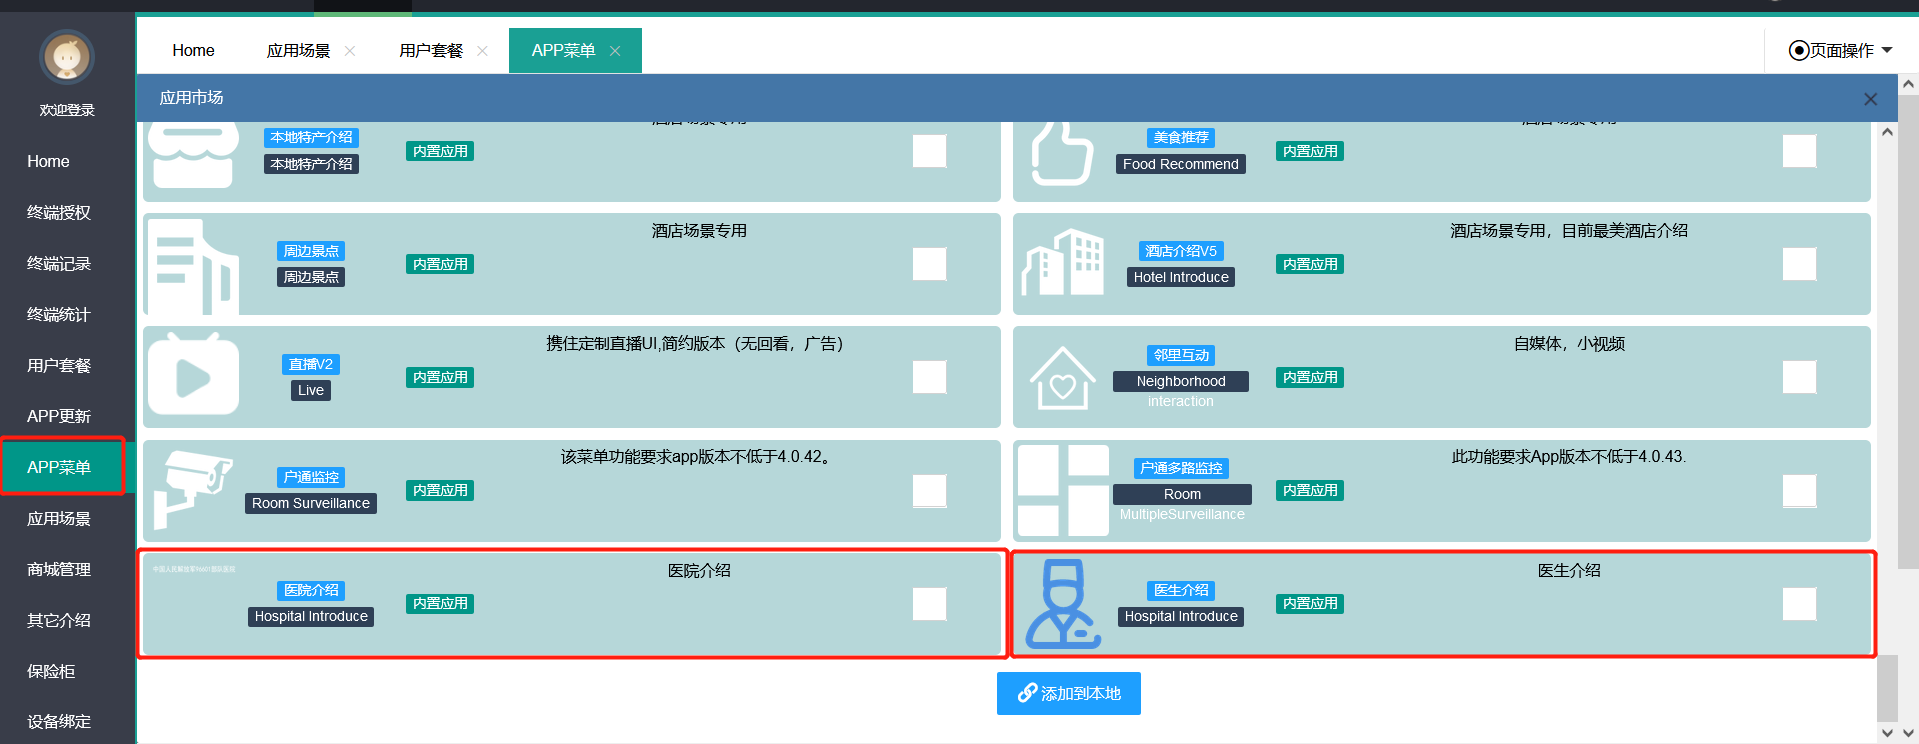
Task: Switch to the 应用场景 tab
Action: point(298,50)
